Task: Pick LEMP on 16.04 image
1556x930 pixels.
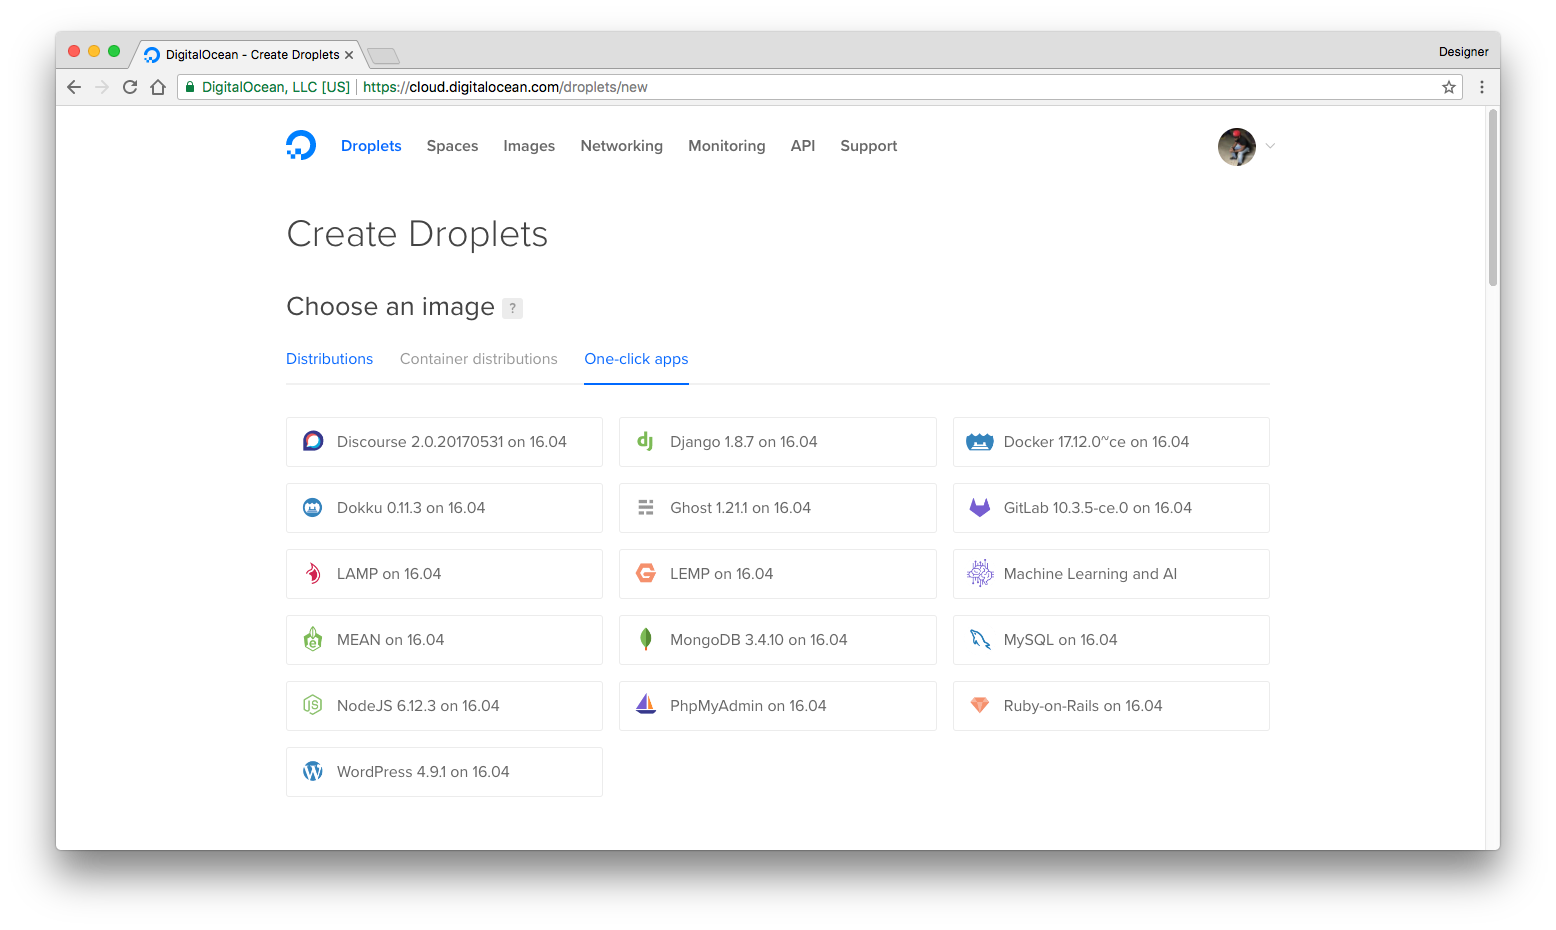Action: tap(778, 574)
